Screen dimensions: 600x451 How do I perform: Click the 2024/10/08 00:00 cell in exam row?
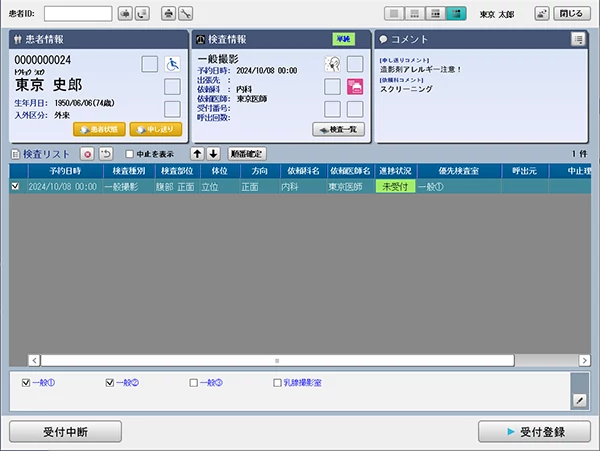63,187
